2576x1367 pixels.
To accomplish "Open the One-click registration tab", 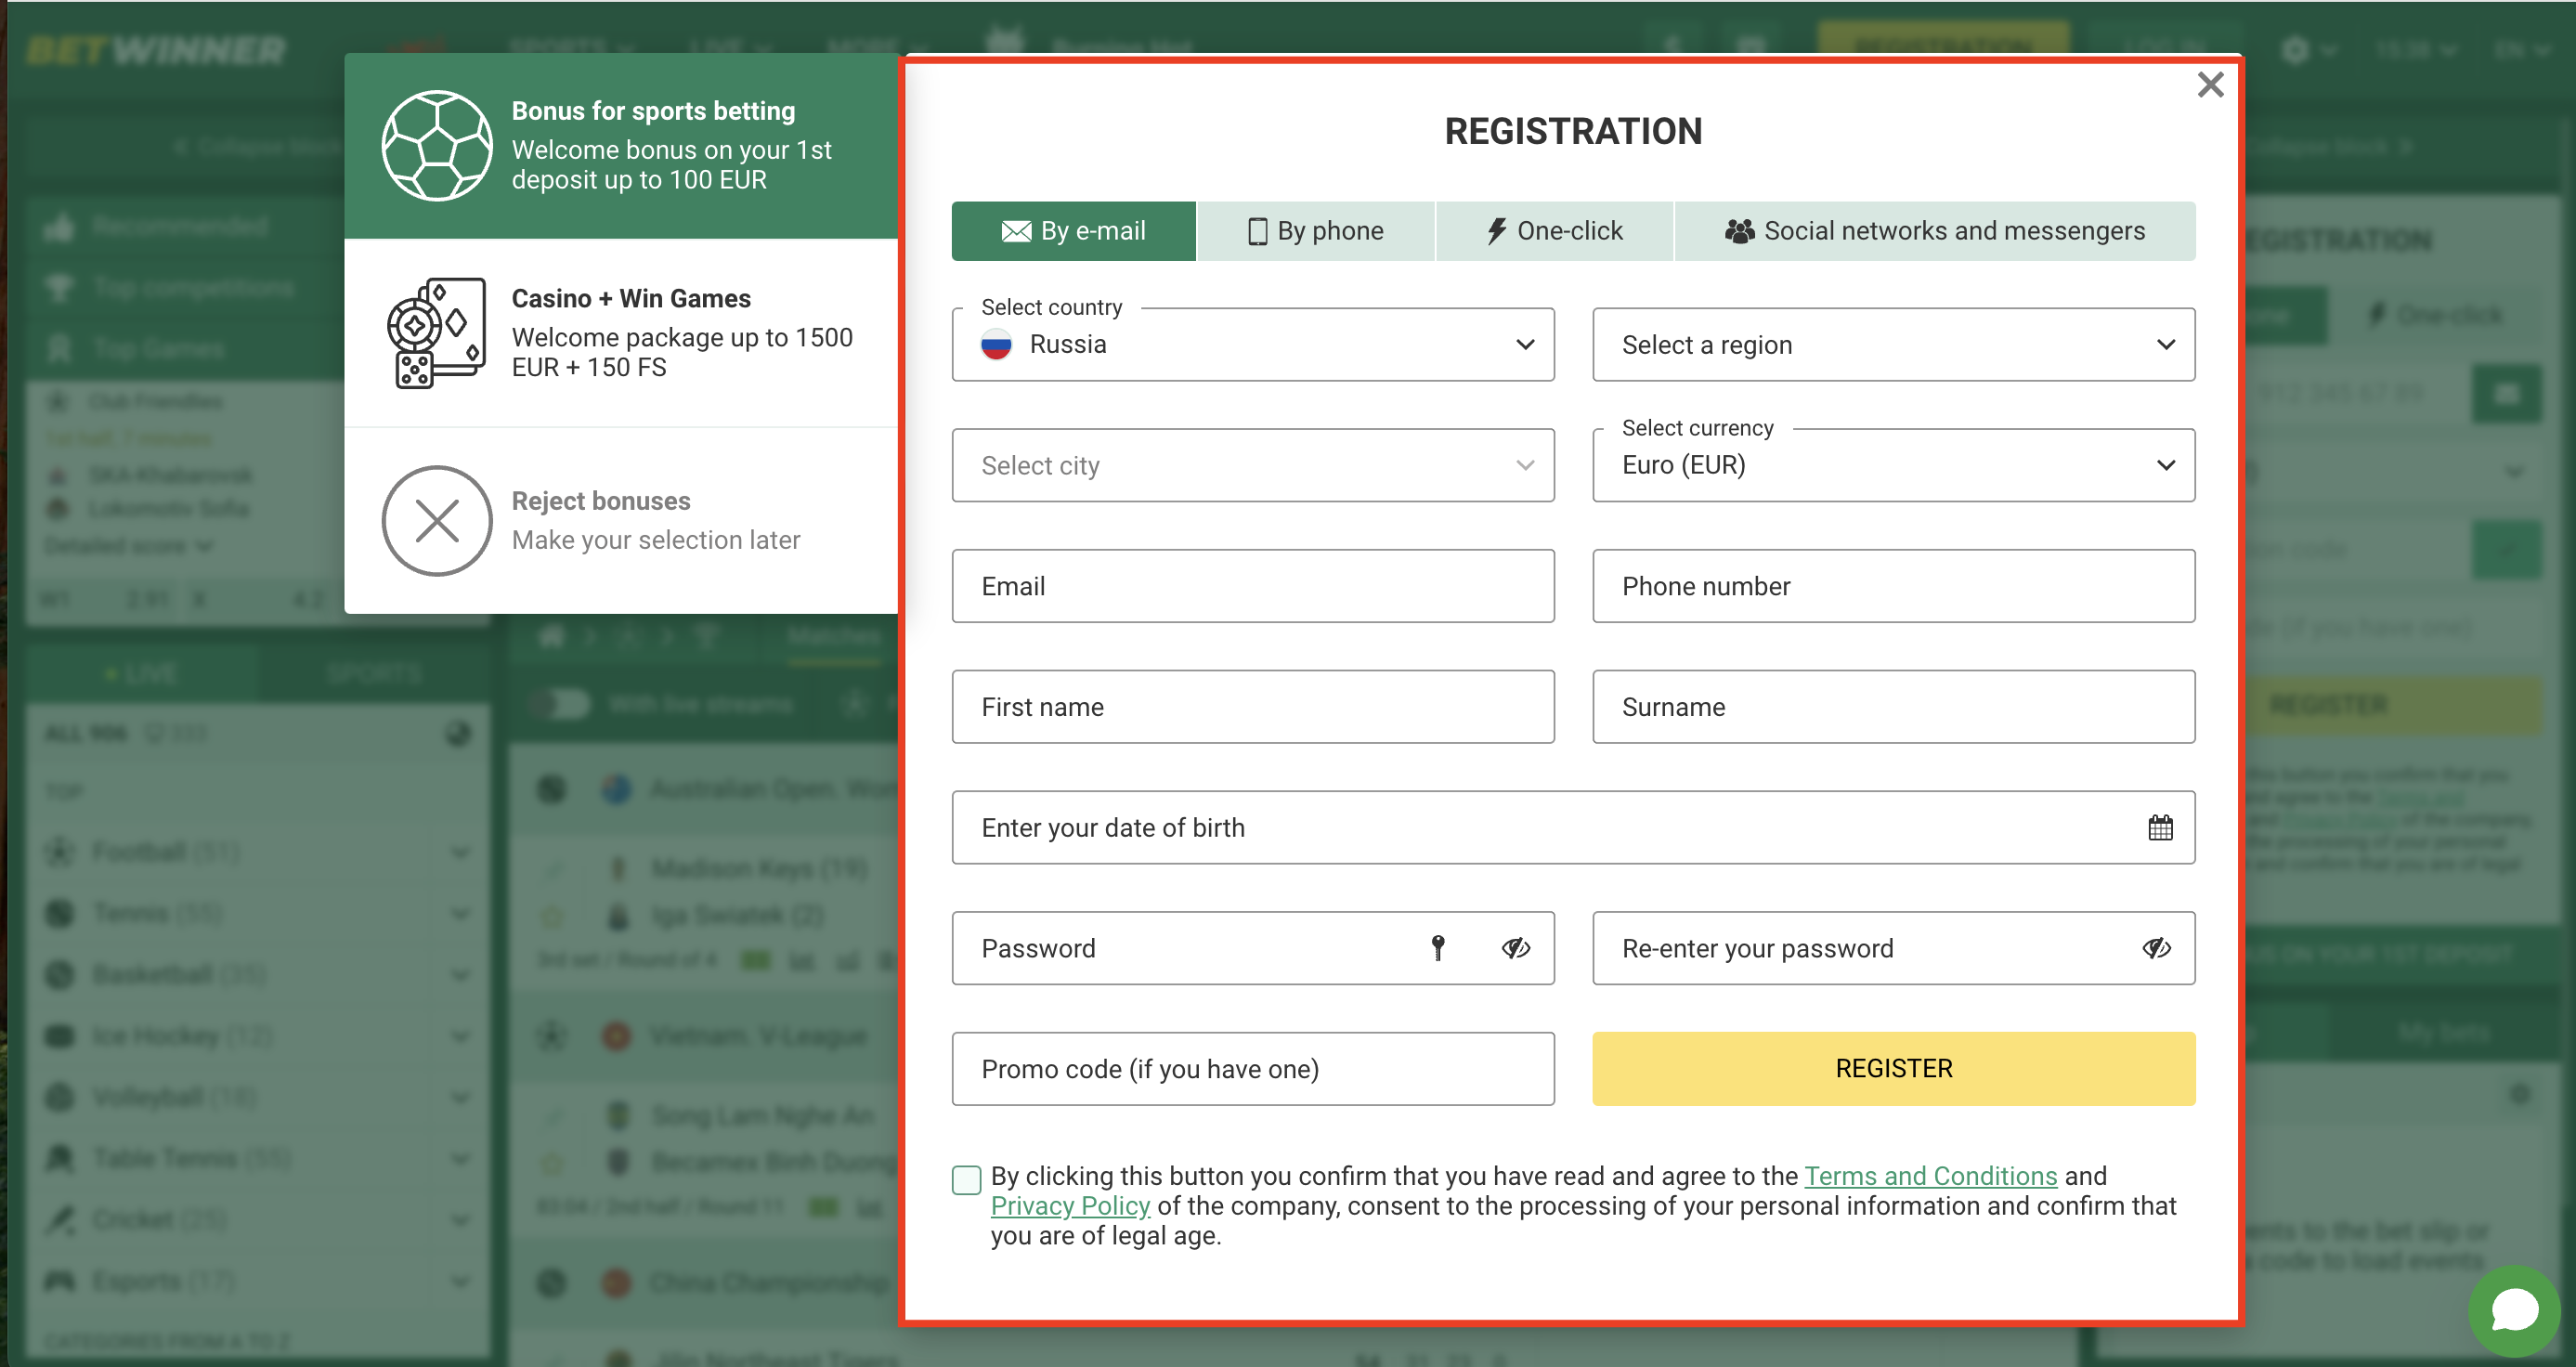I will tap(1554, 231).
